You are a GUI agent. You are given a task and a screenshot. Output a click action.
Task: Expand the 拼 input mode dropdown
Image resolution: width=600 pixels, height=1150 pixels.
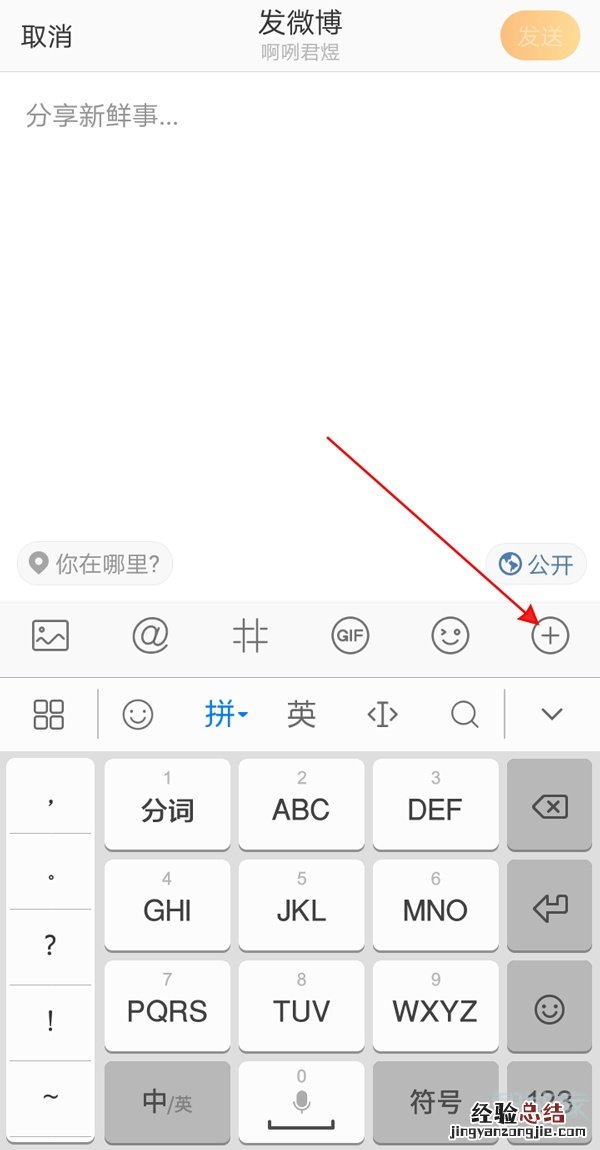click(x=226, y=714)
